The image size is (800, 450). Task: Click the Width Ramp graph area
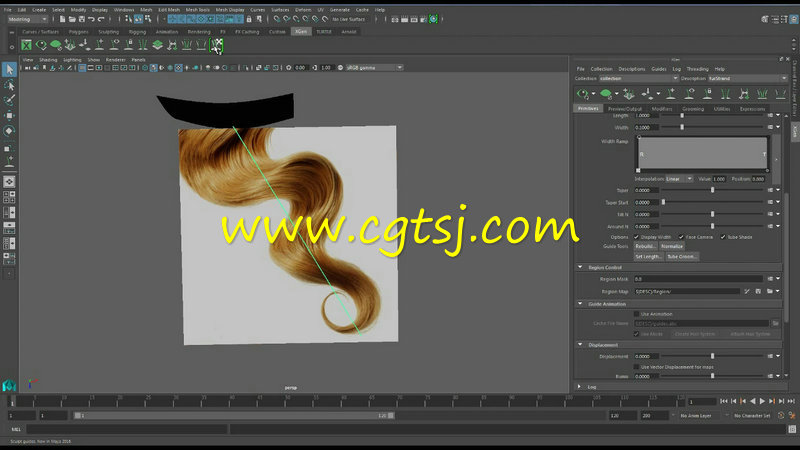pos(703,153)
